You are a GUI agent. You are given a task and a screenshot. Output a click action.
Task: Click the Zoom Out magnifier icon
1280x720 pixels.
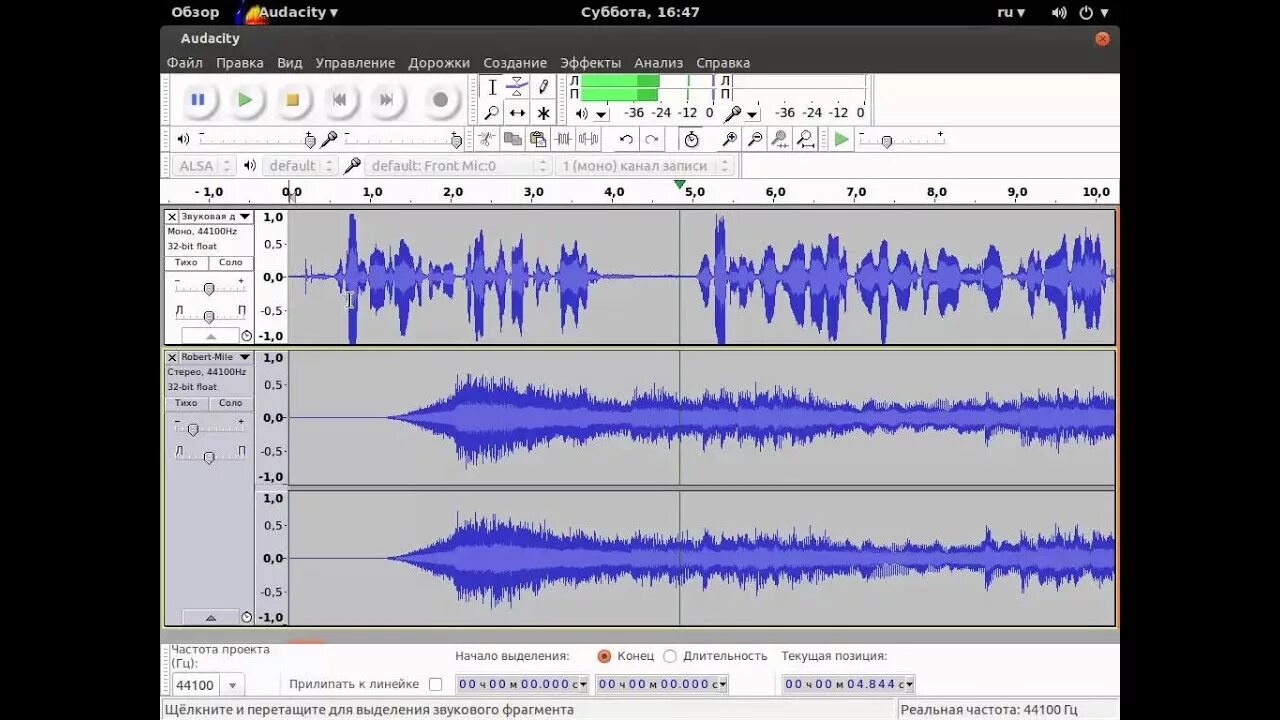coord(755,140)
